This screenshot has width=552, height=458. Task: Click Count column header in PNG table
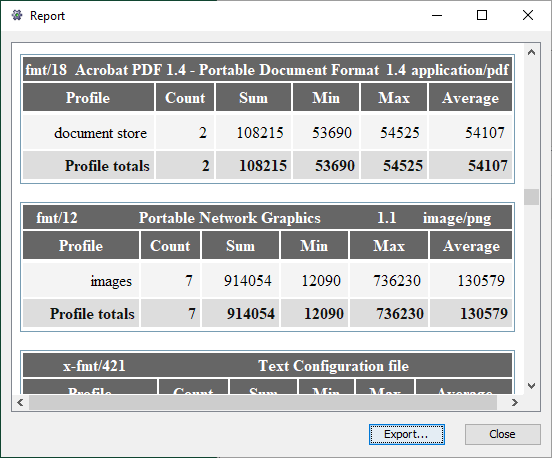point(170,245)
